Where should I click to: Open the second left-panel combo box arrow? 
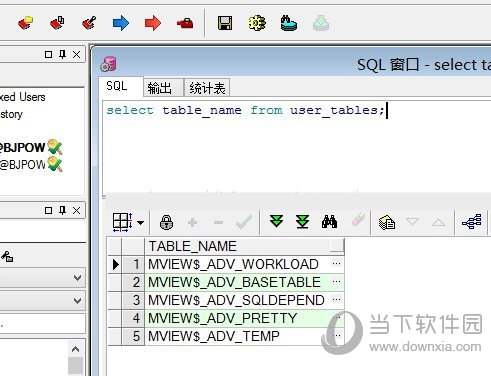click(77, 301)
